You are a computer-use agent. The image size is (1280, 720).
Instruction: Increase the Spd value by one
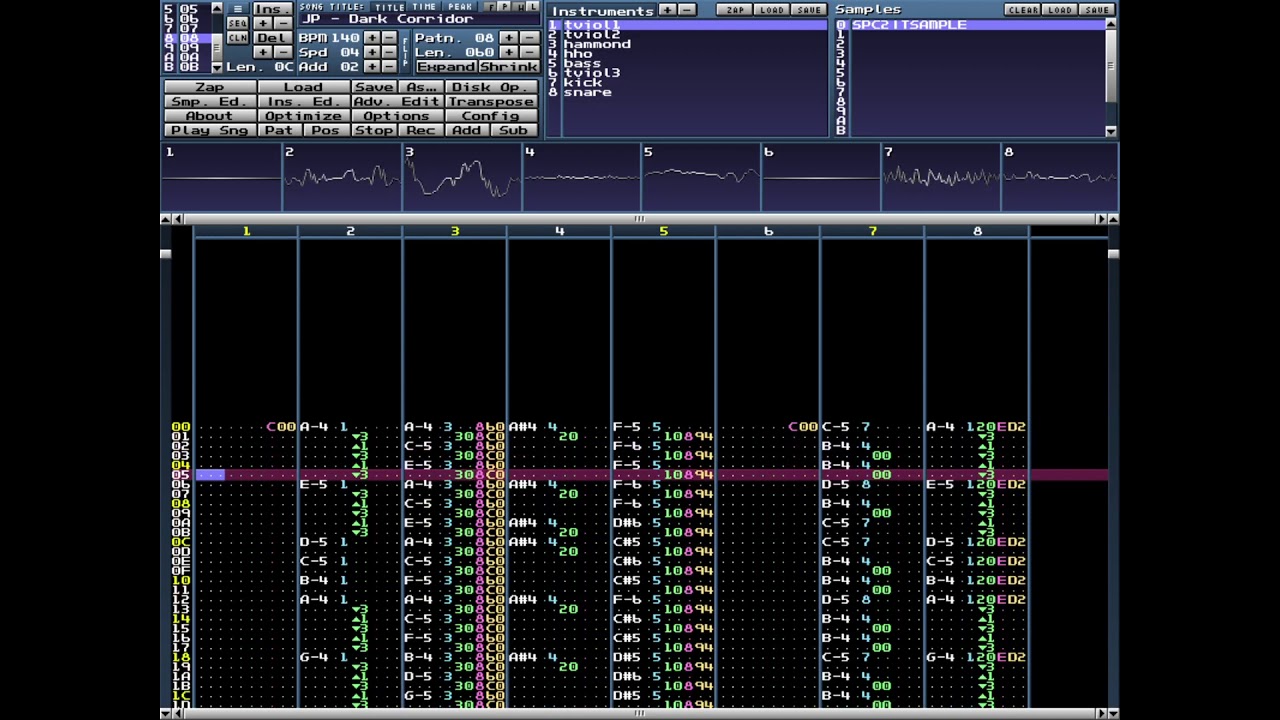372,52
